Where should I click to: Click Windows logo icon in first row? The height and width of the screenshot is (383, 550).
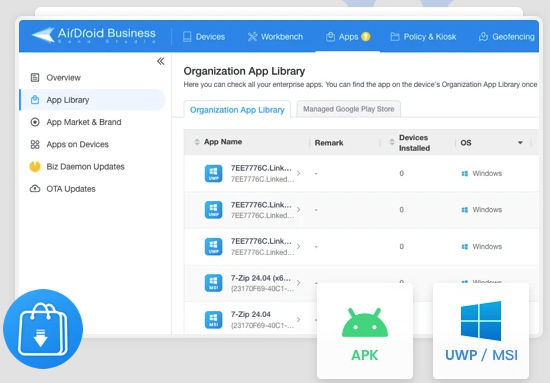(x=464, y=174)
